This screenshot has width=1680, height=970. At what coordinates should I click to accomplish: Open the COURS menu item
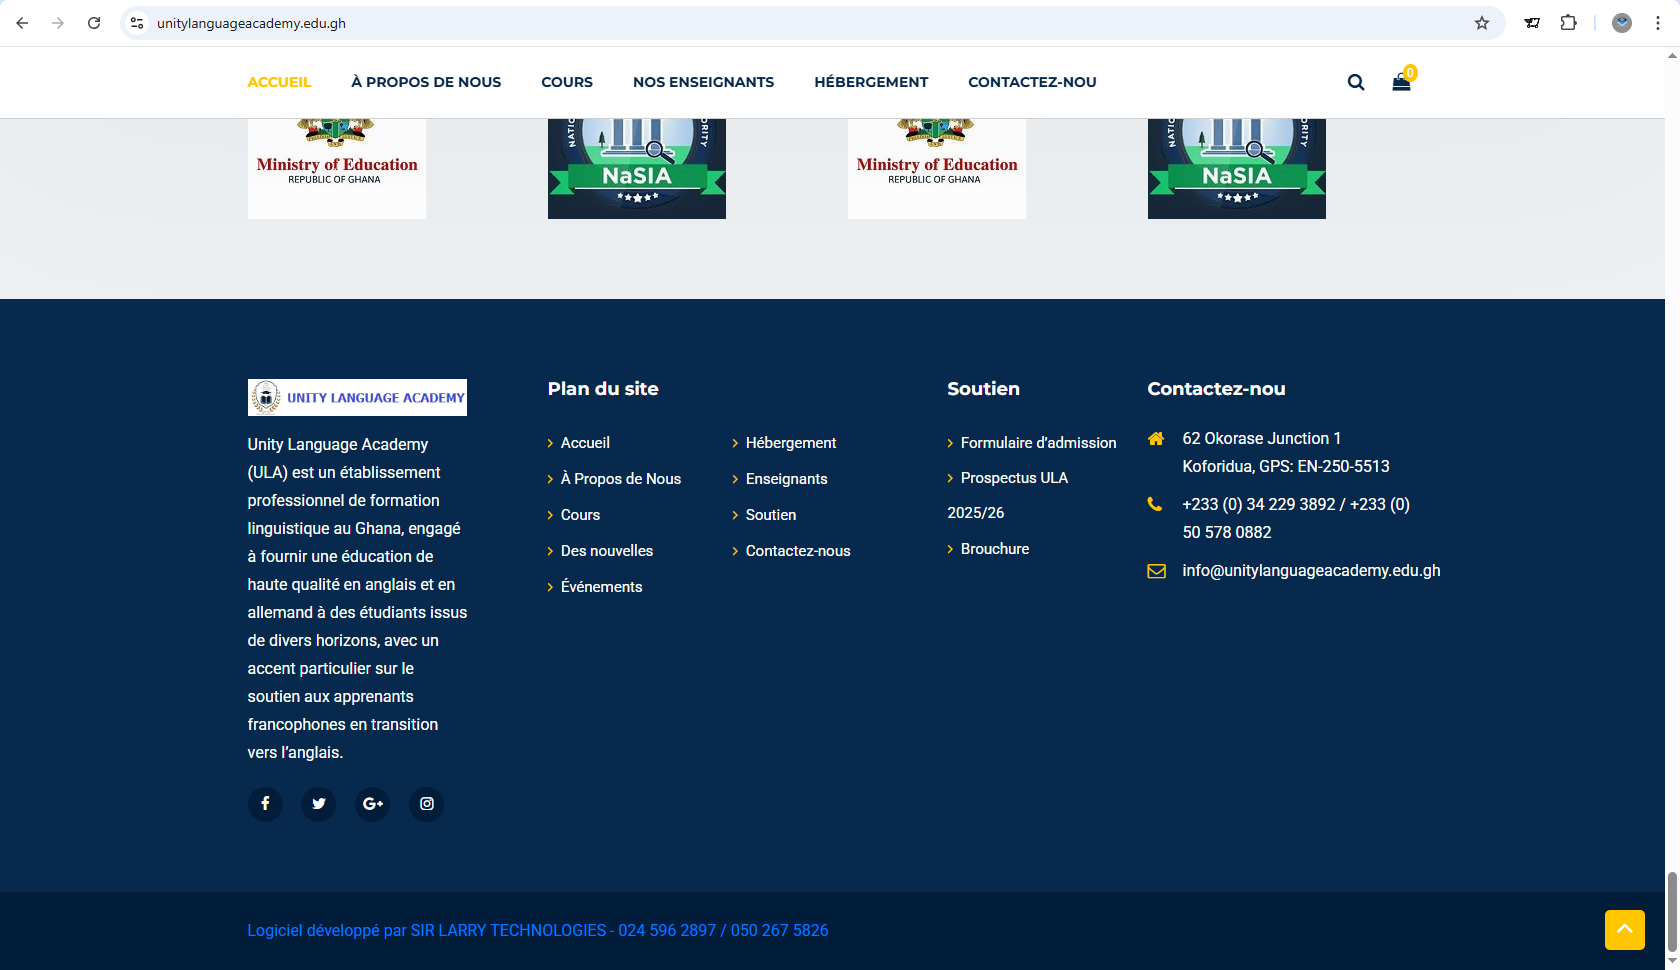click(567, 82)
